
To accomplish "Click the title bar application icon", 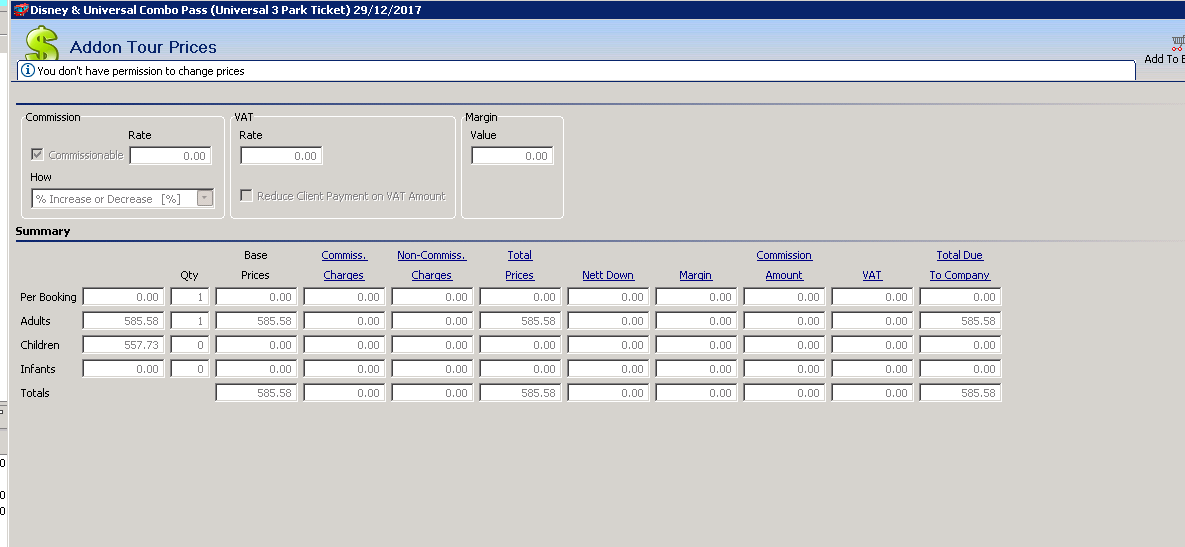I will 21,10.
